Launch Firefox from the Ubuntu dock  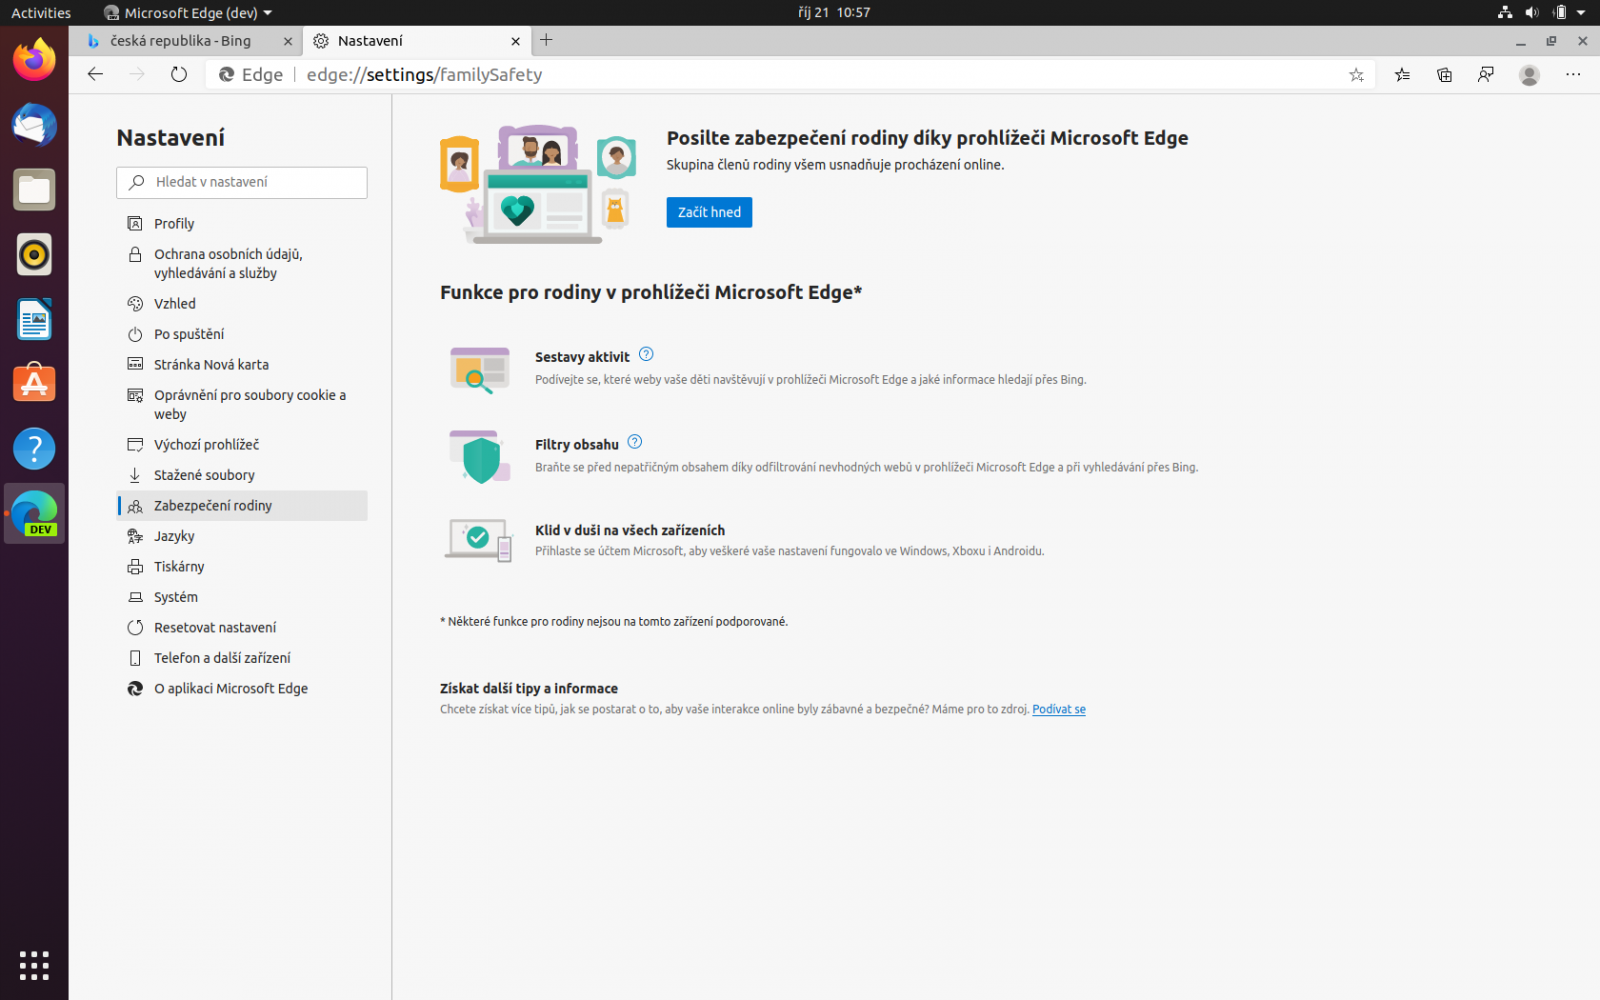click(34, 60)
